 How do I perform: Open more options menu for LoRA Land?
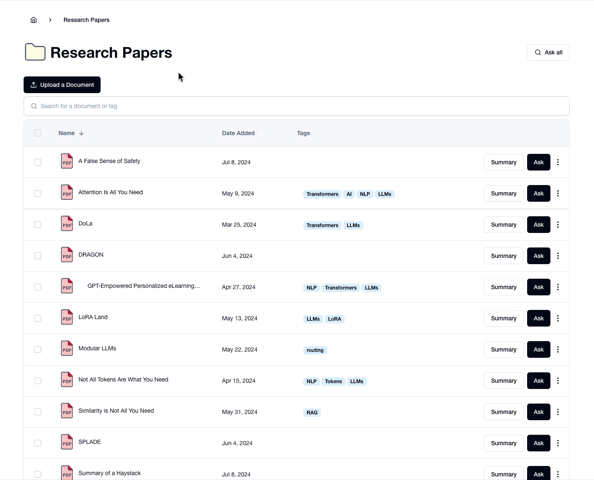coord(558,318)
